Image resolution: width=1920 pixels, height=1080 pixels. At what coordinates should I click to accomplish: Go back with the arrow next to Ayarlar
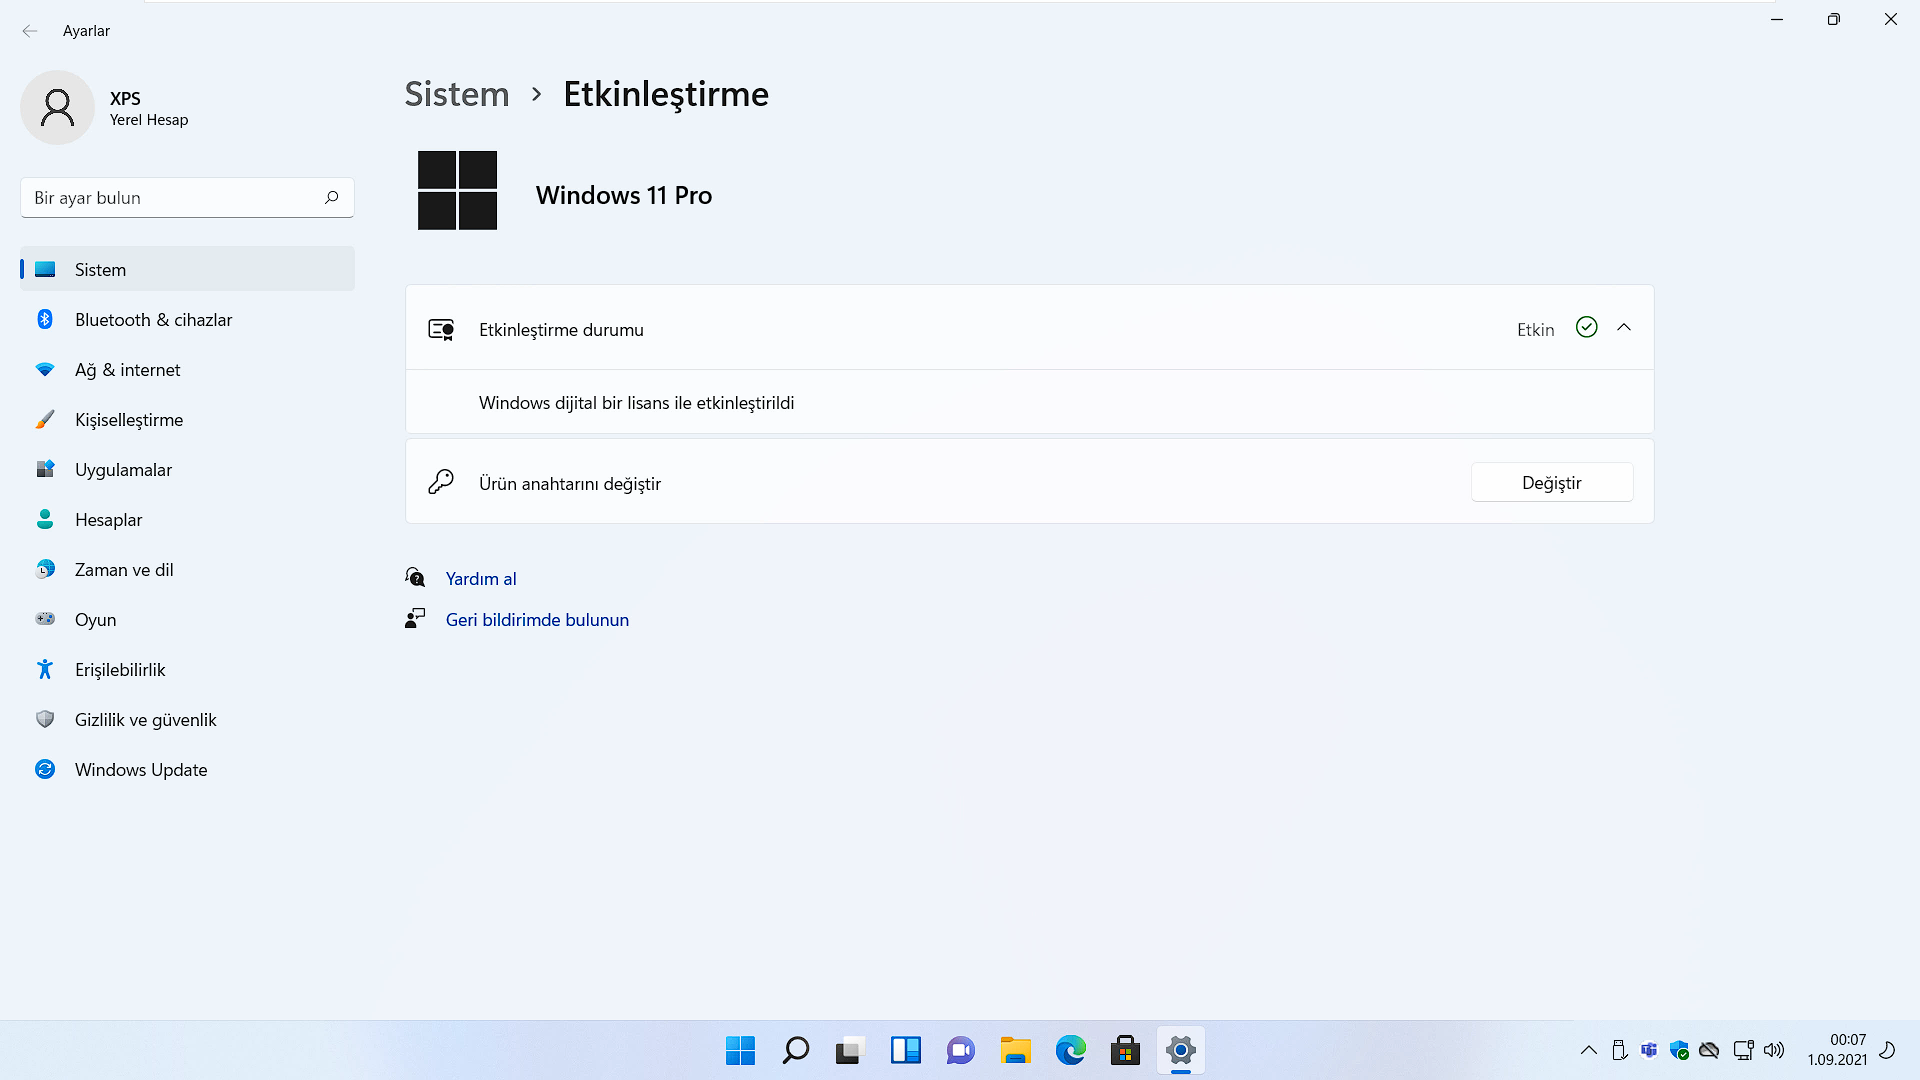pos(30,31)
